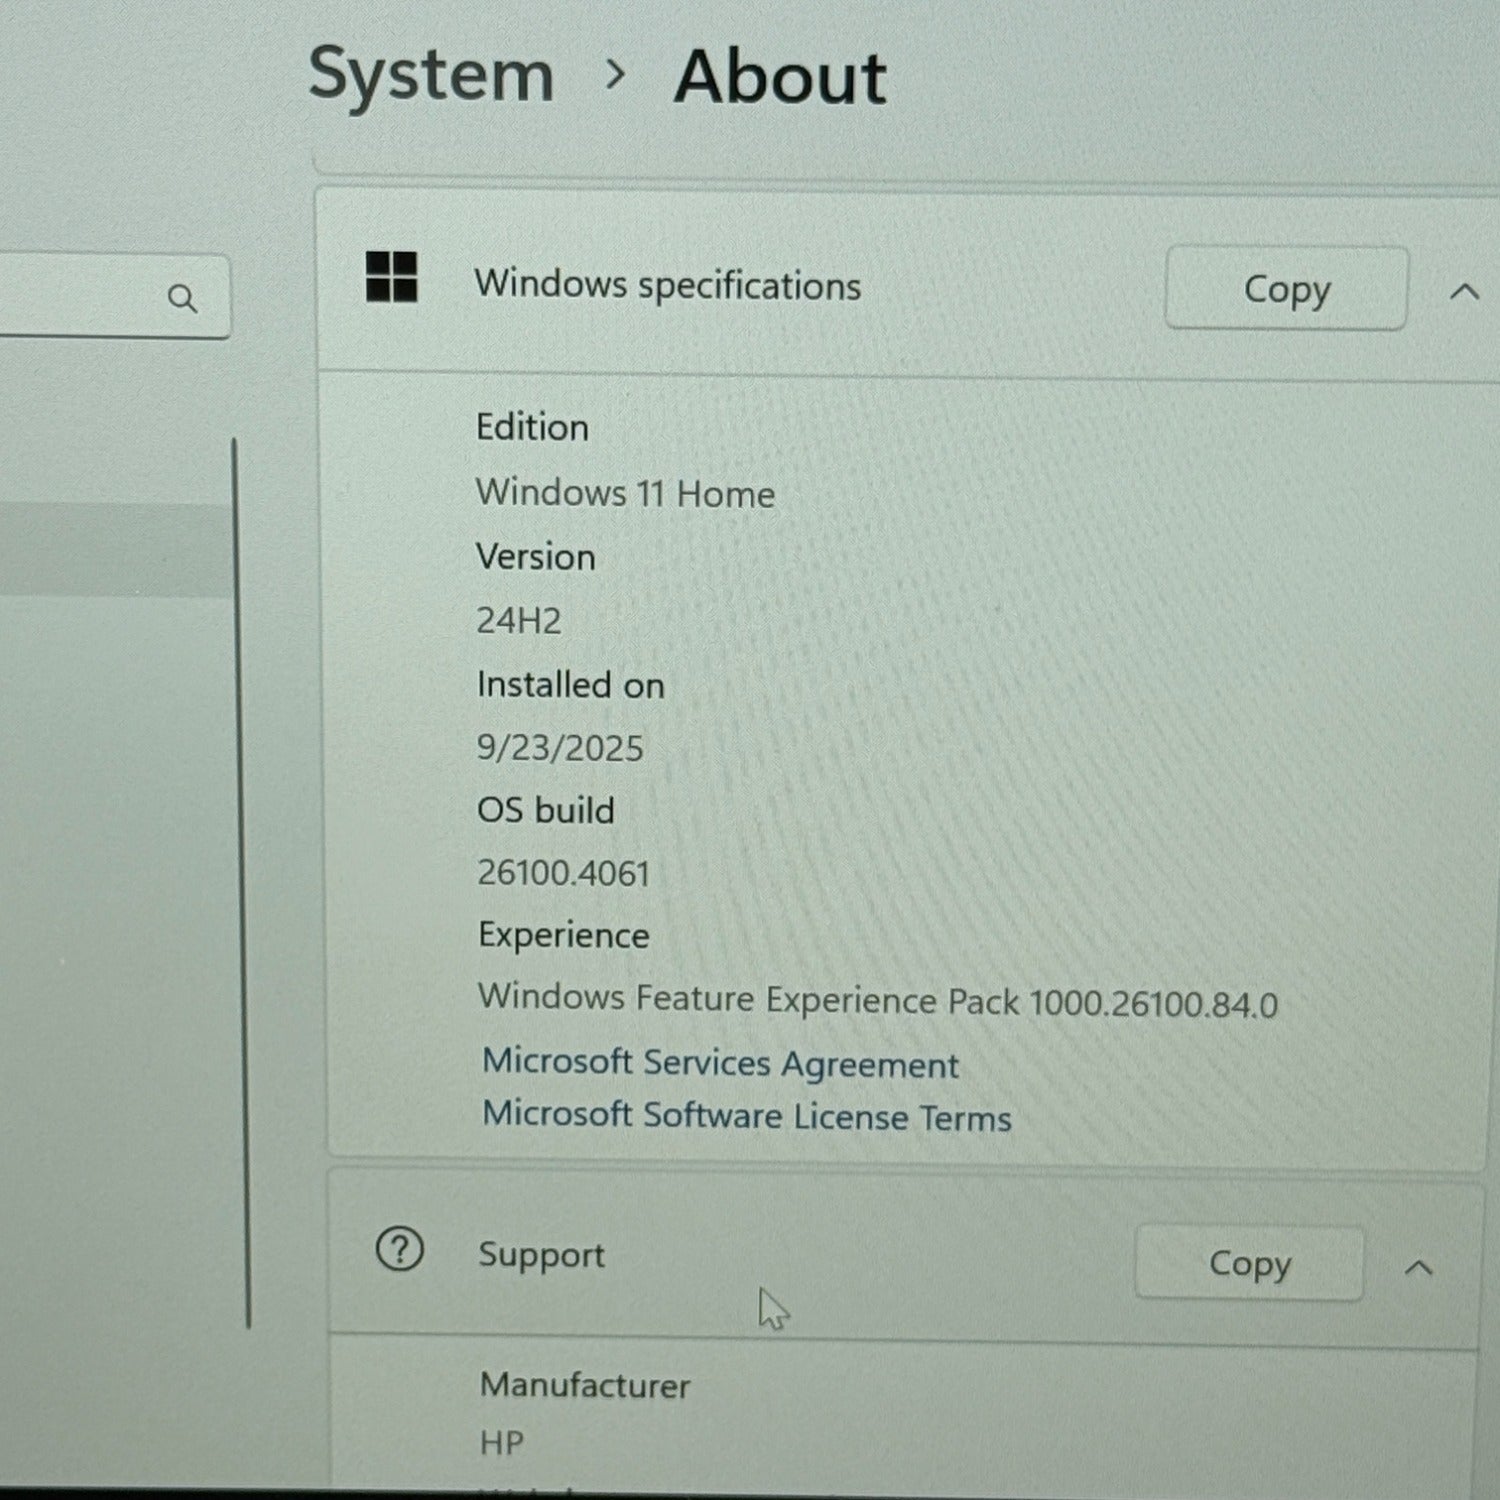Click the settings search input field
The width and height of the screenshot is (1500, 1500).
114,296
